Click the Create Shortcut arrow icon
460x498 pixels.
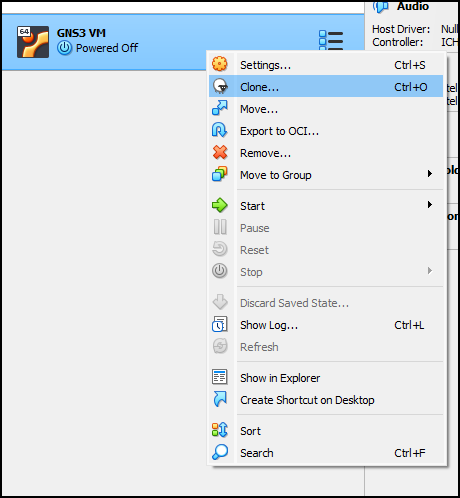(x=220, y=399)
